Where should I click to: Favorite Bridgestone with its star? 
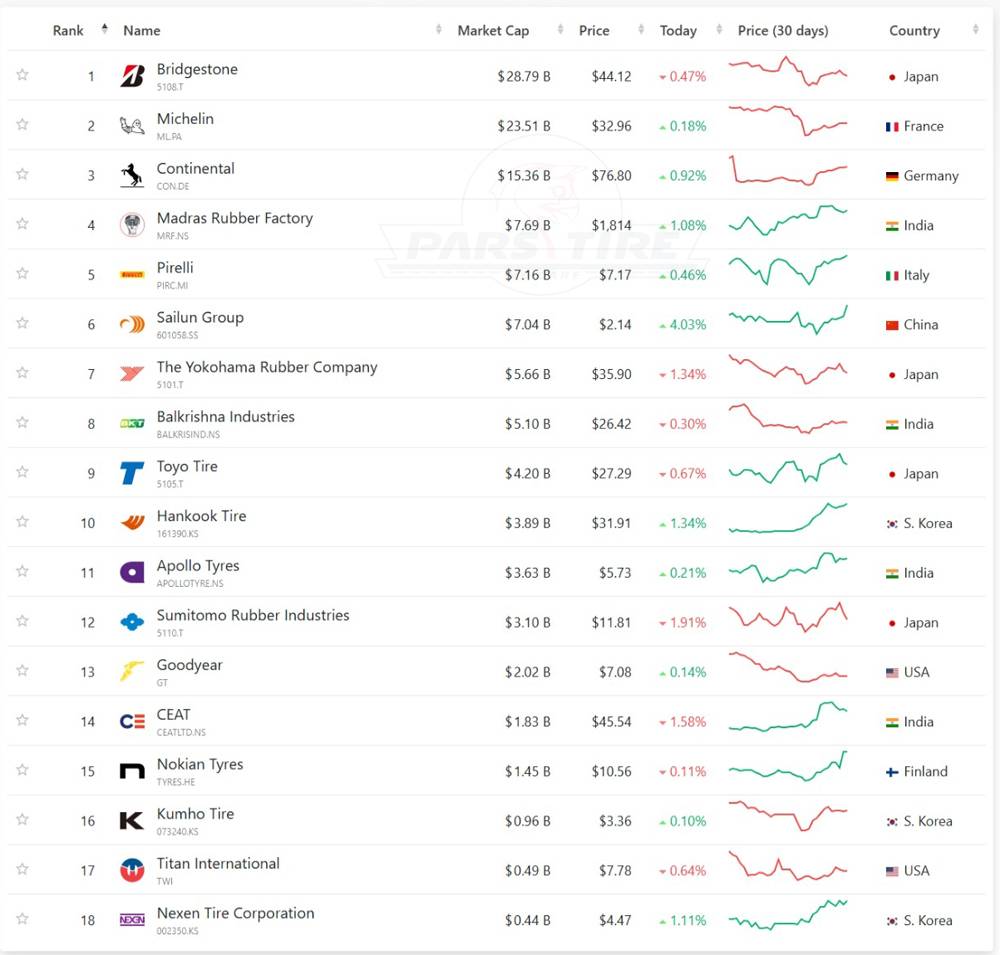(22, 75)
